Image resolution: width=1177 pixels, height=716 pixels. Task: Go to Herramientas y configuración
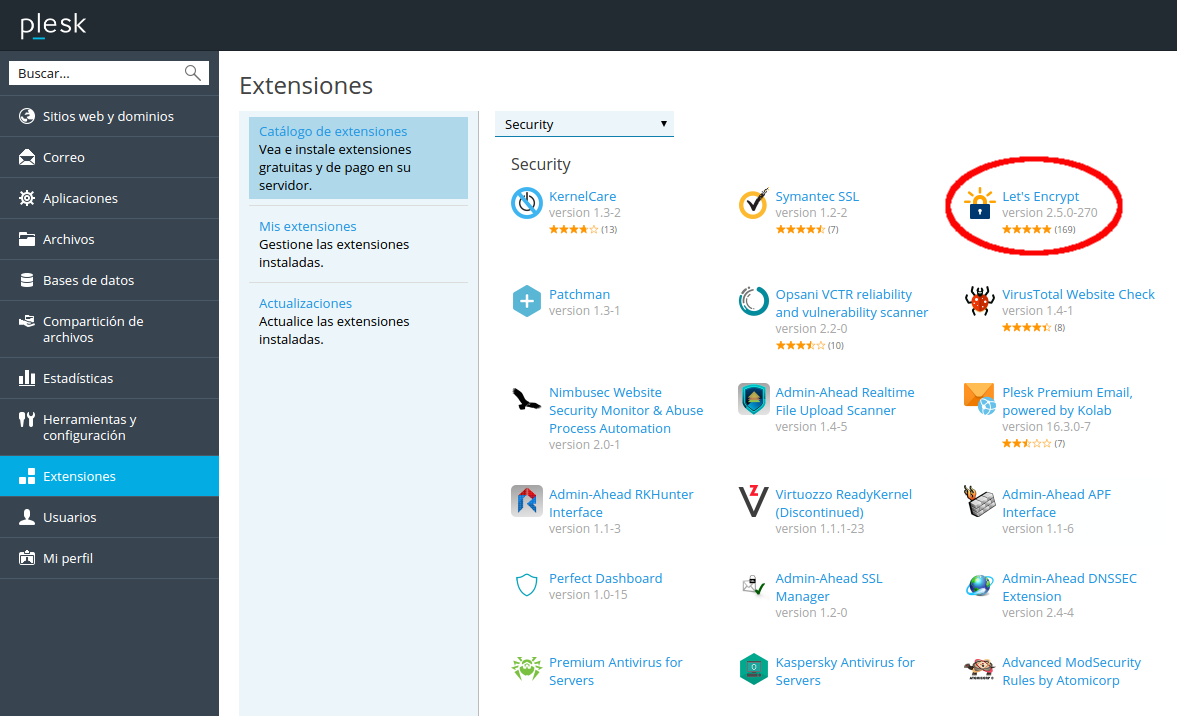click(89, 427)
